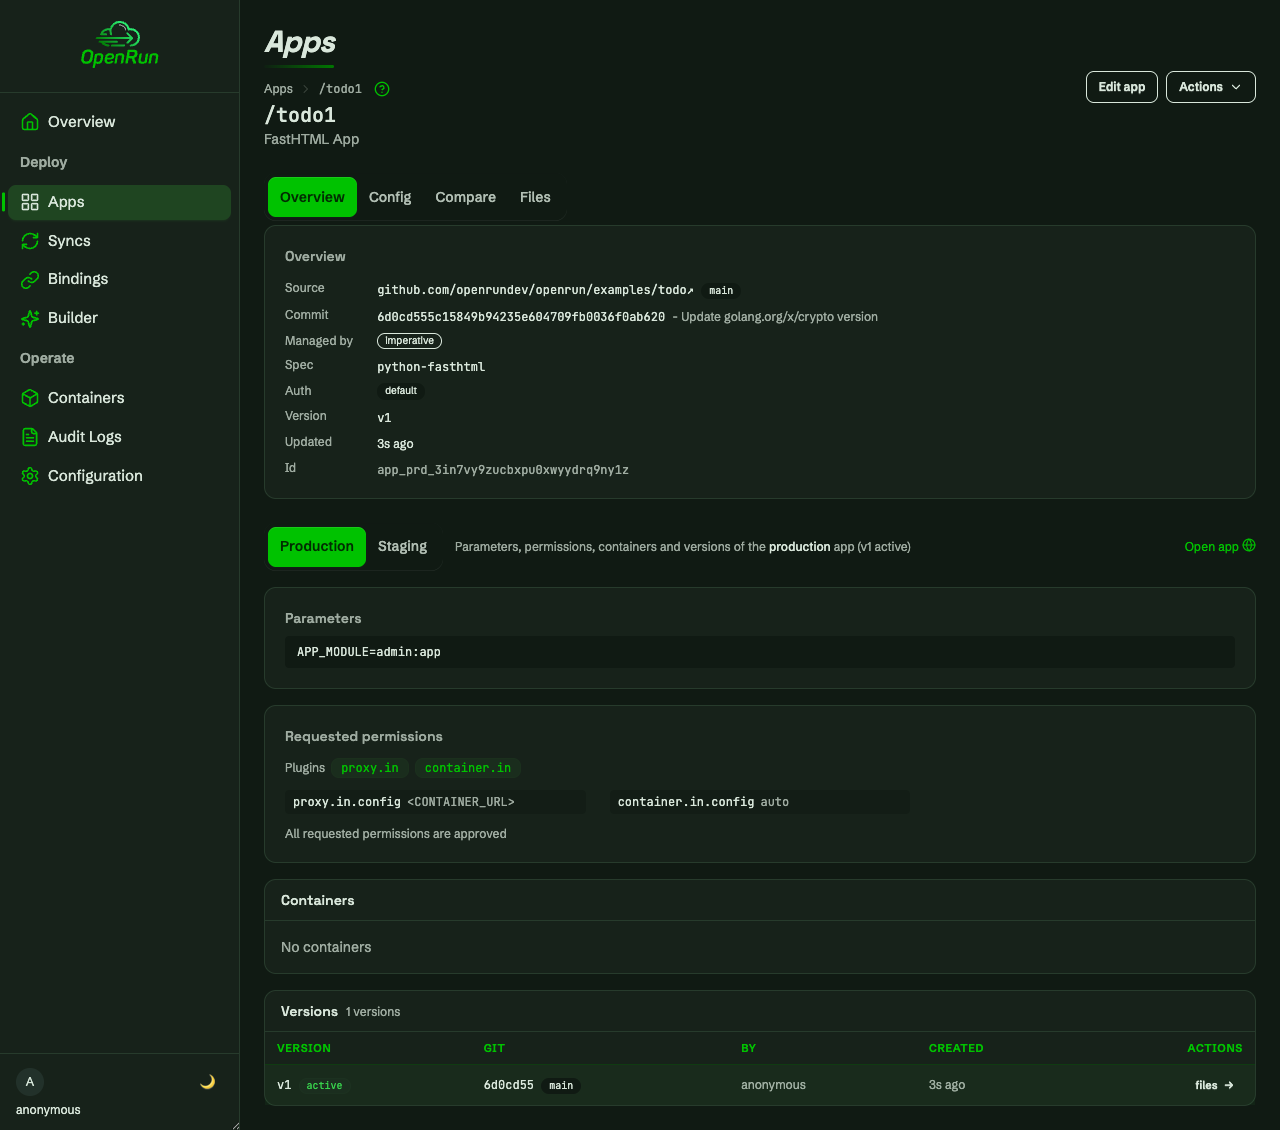Switch to the Compare tab
The width and height of the screenshot is (1280, 1130).
465,197
